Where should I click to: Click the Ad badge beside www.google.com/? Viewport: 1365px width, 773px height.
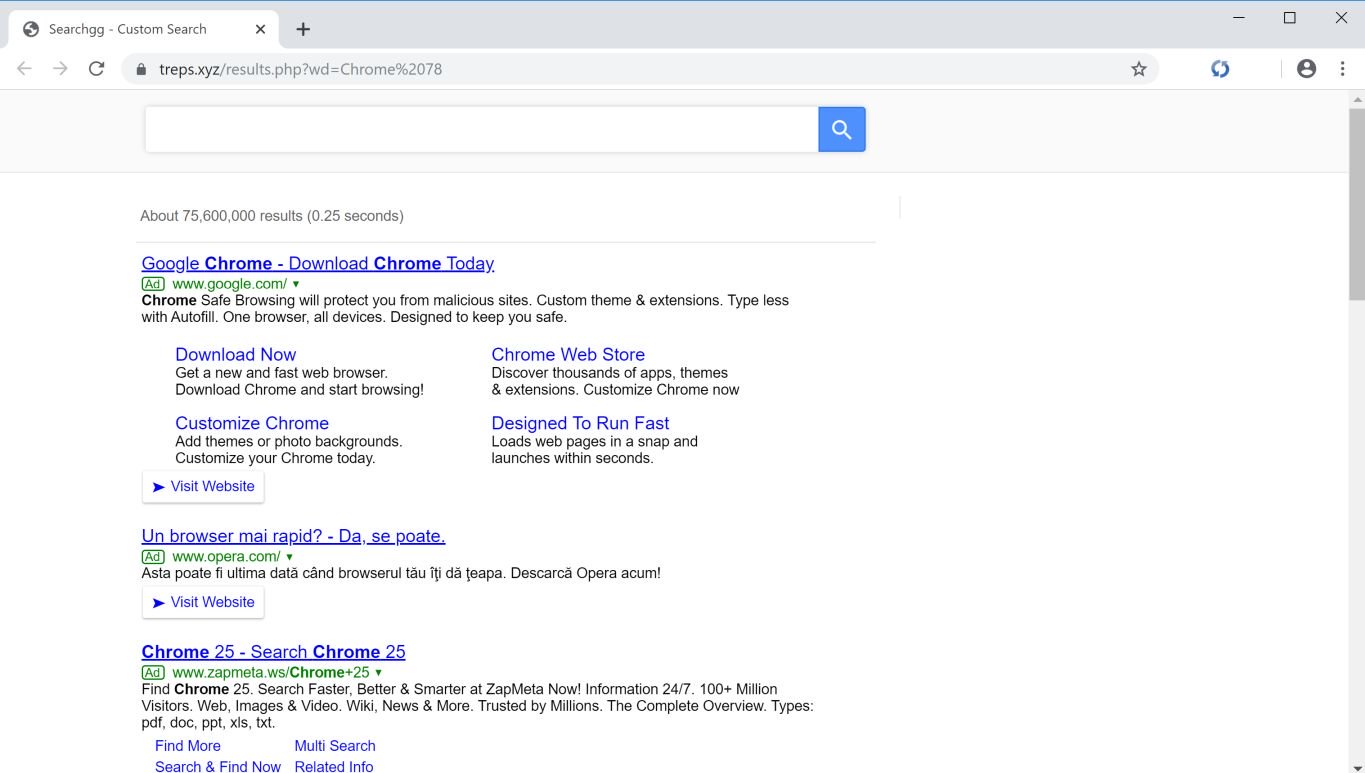tap(153, 284)
